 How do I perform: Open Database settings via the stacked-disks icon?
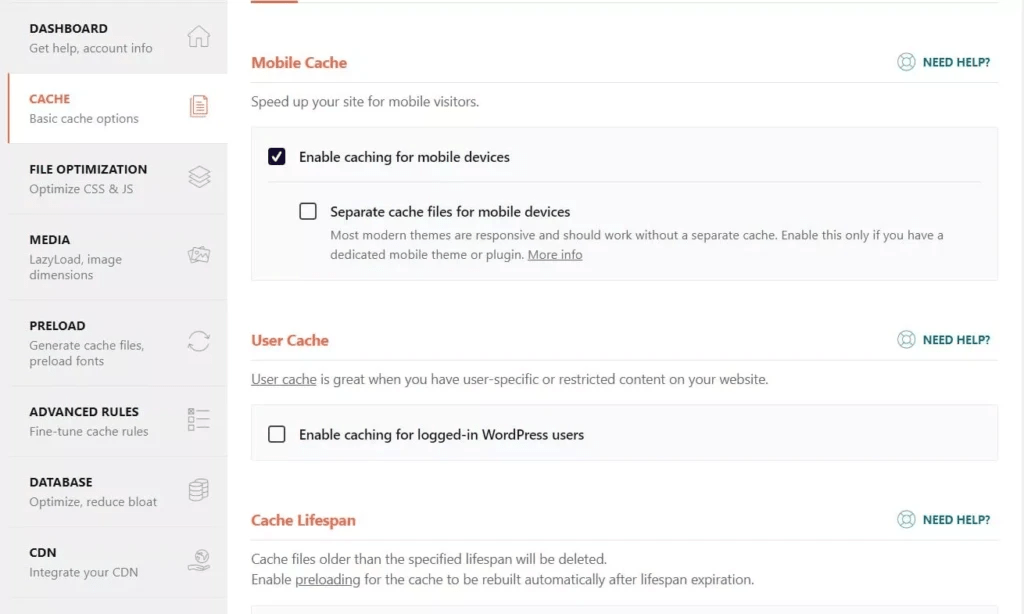(x=199, y=490)
